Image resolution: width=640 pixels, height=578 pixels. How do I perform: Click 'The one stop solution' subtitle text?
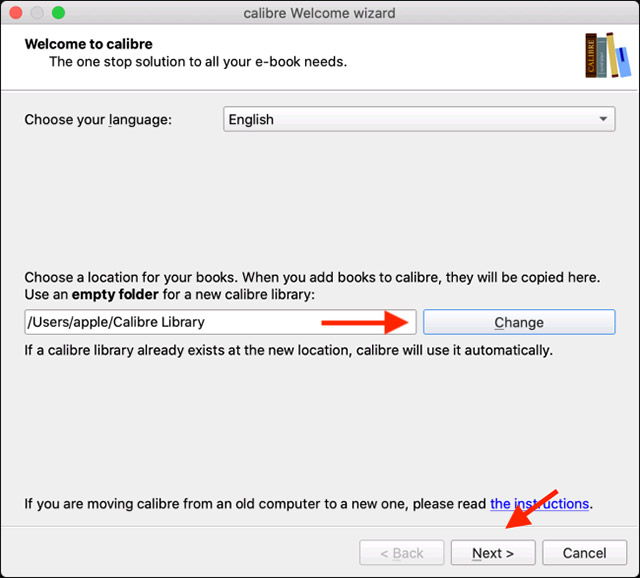(x=198, y=62)
